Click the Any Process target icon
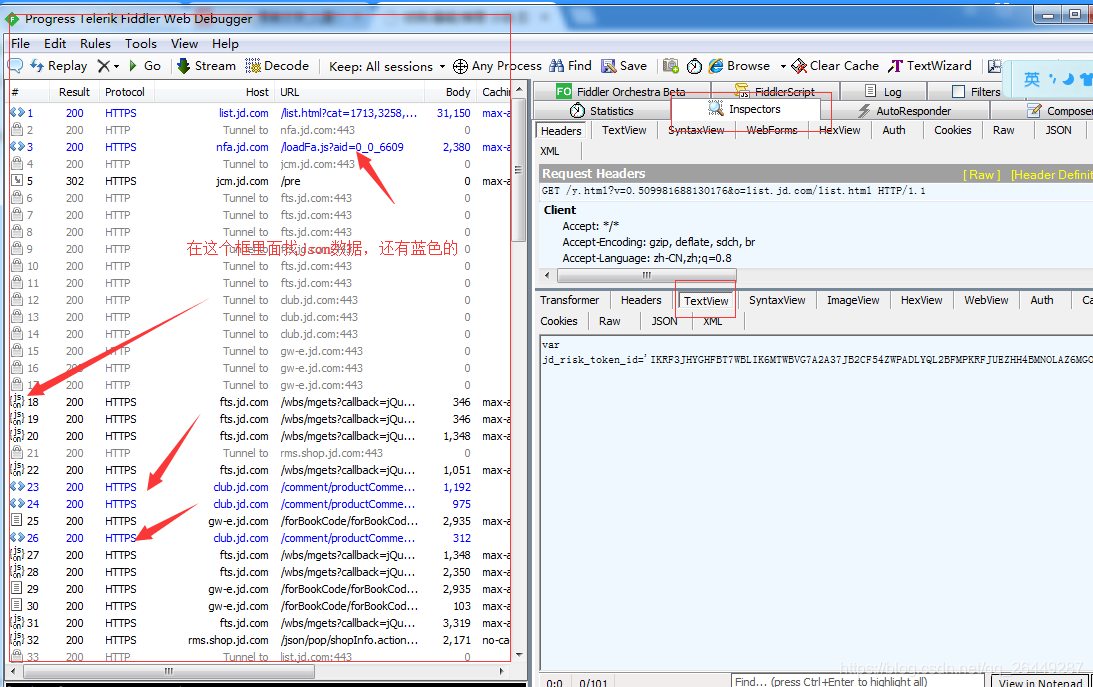This screenshot has height=687, width=1093. [x=460, y=66]
